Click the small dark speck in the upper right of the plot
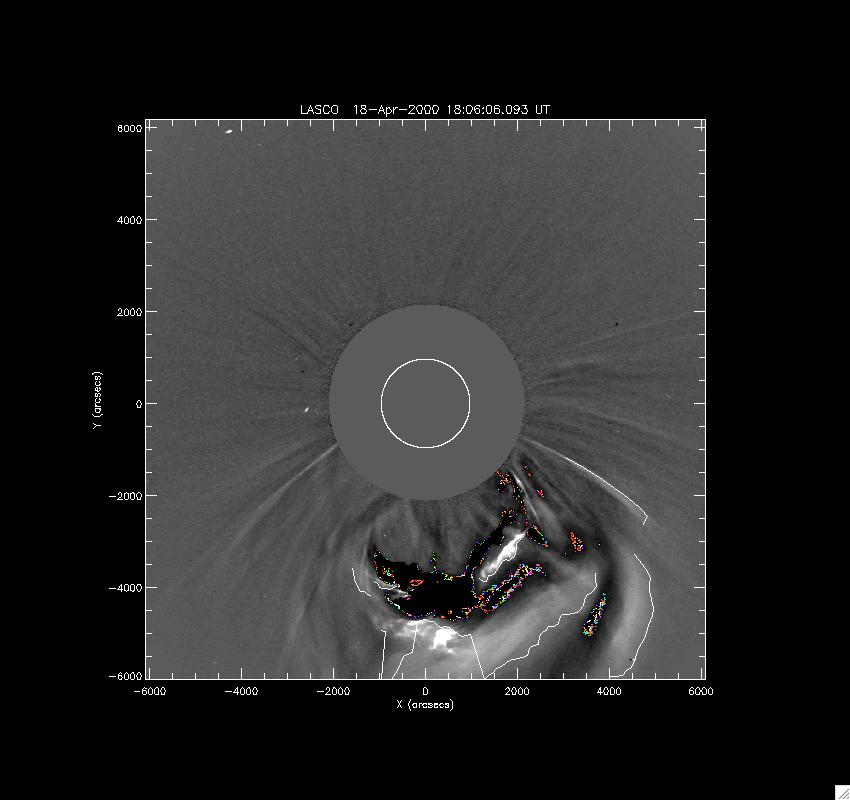Viewport: 850px width, 800px height. pyautogui.click(x=617, y=325)
